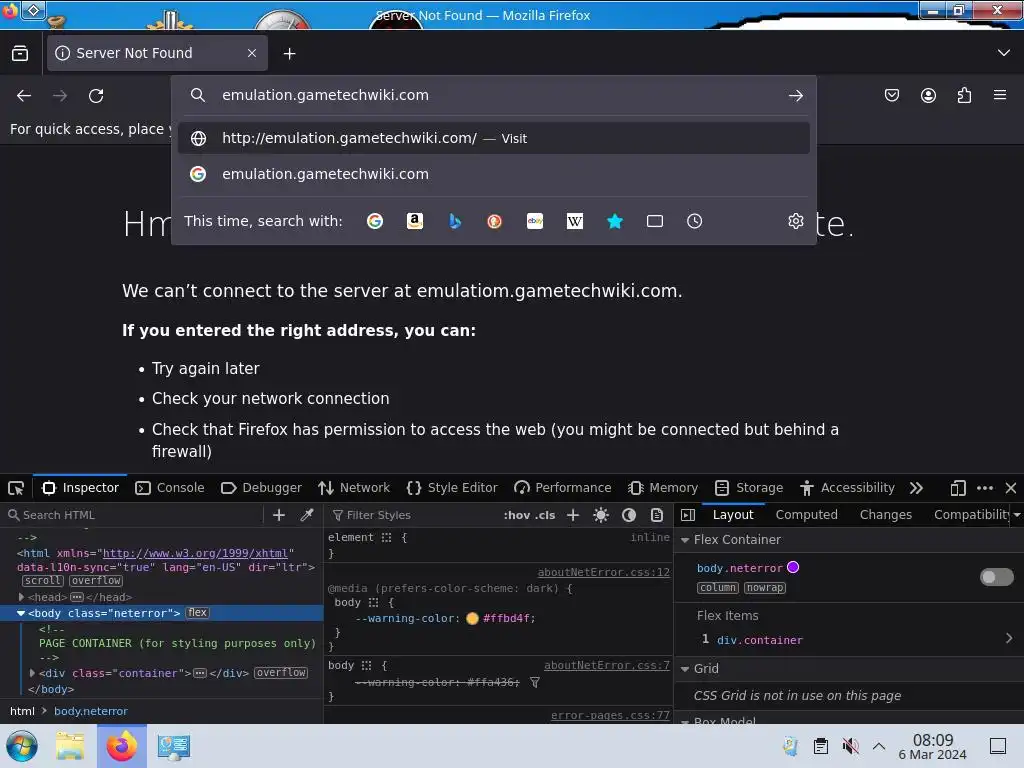
Task: Click the Search HTML field
Action: pos(134,515)
